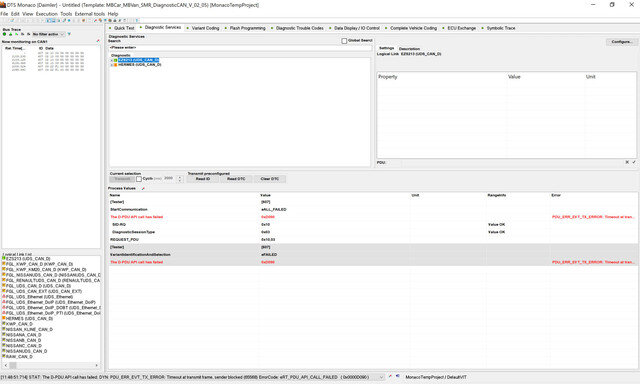Image resolution: width=640 pixels, height=384 pixels.
Task: Select the VariantIdentificationAndSelection row
Action: (x=373, y=255)
